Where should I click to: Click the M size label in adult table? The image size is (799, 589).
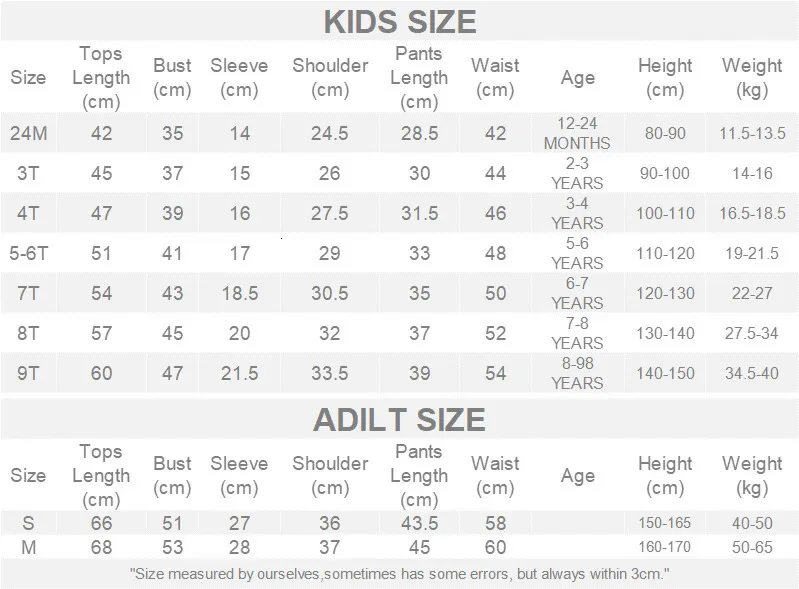(x=28, y=547)
